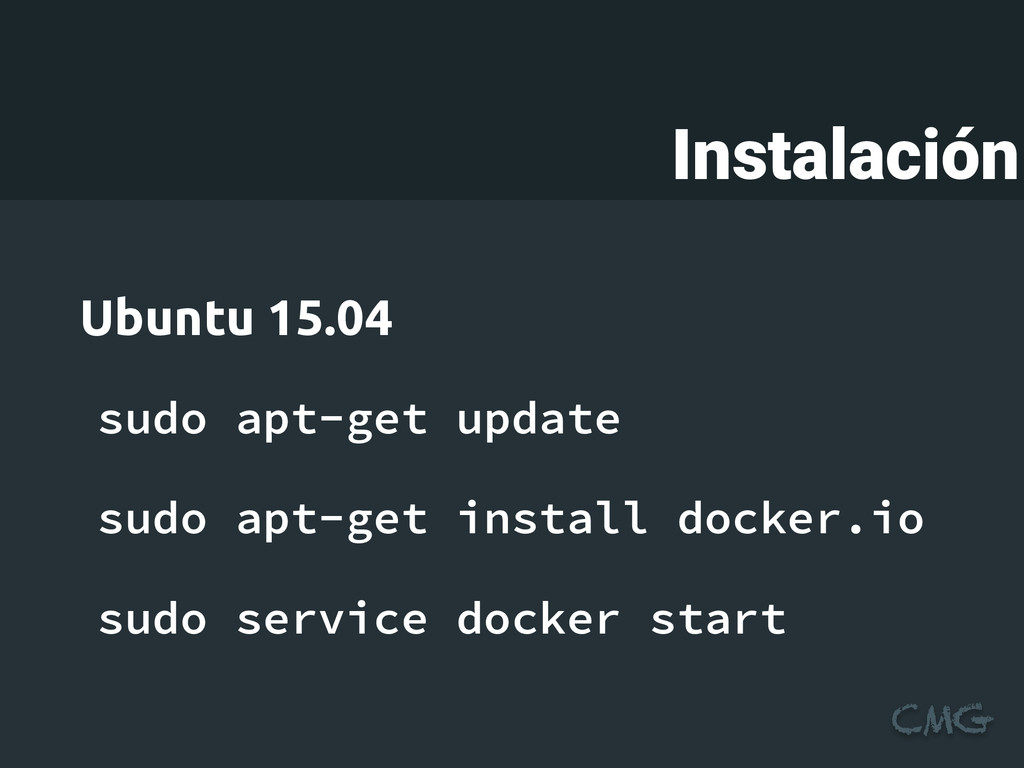This screenshot has height=768, width=1024.
Task: Click the period in docker.io
Action: point(856,529)
